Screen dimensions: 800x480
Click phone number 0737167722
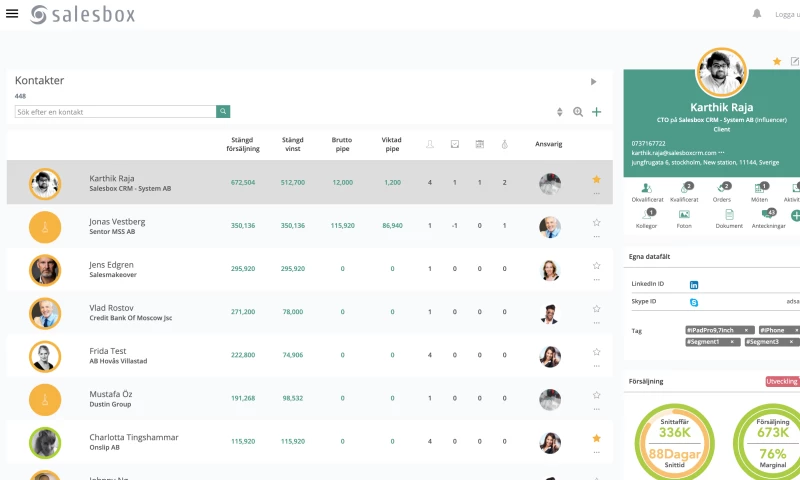[648, 143]
